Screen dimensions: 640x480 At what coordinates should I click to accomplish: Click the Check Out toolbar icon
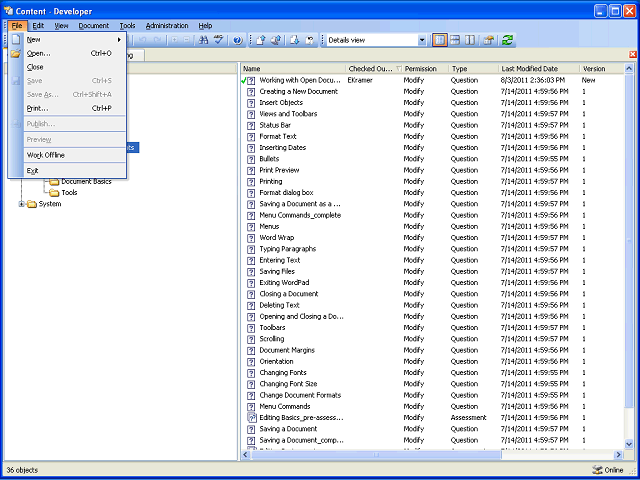pyautogui.click(x=295, y=40)
